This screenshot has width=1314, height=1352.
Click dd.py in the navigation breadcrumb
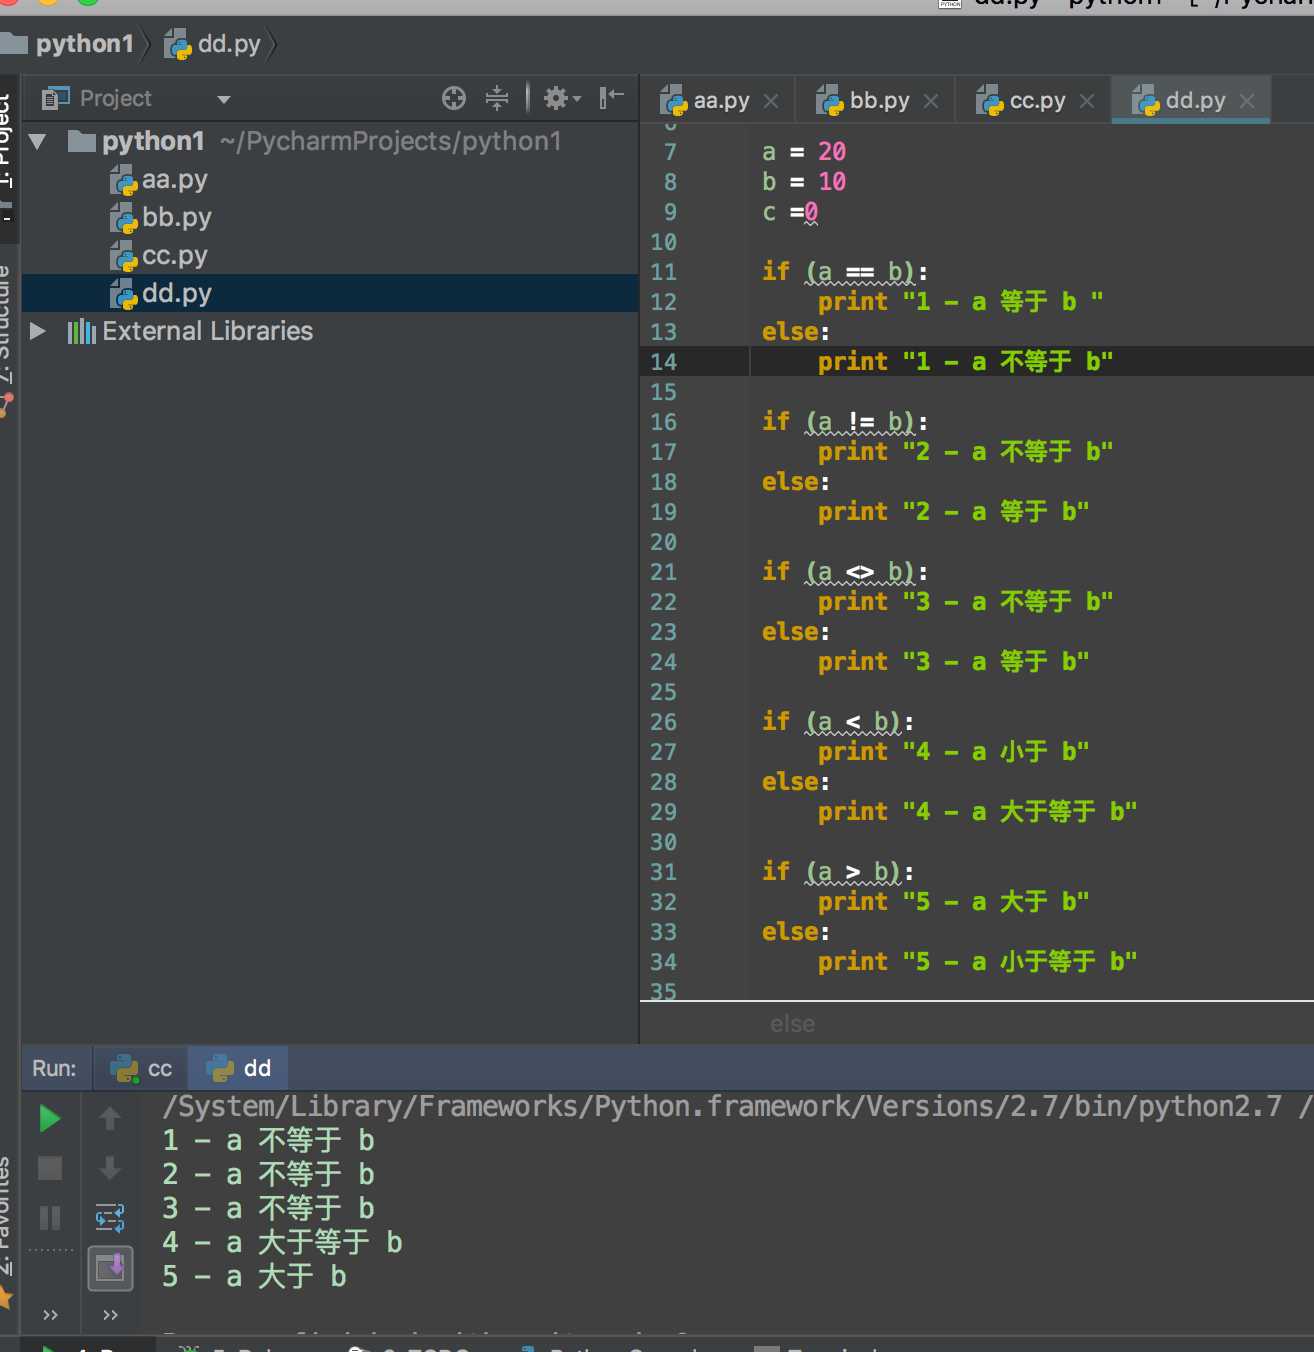click(229, 44)
